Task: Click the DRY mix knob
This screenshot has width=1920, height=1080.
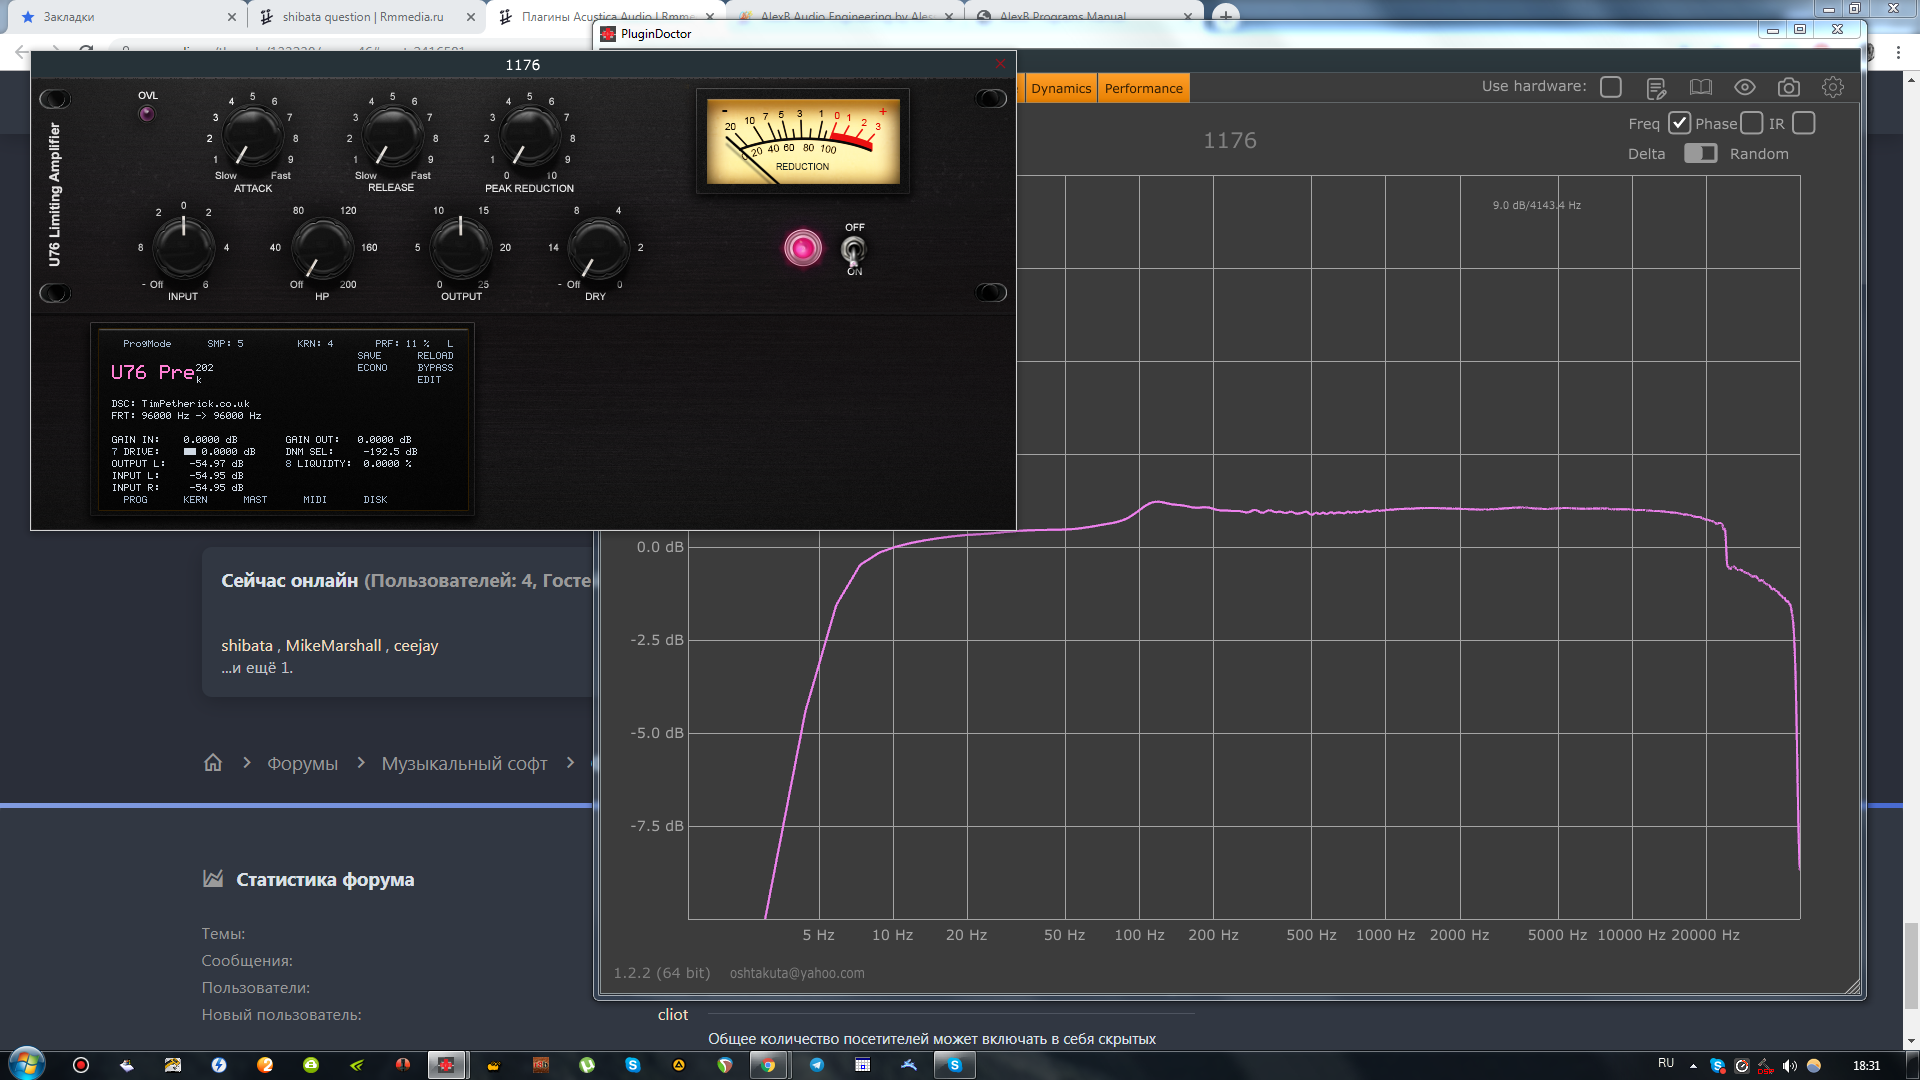Action: click(598, 247)
